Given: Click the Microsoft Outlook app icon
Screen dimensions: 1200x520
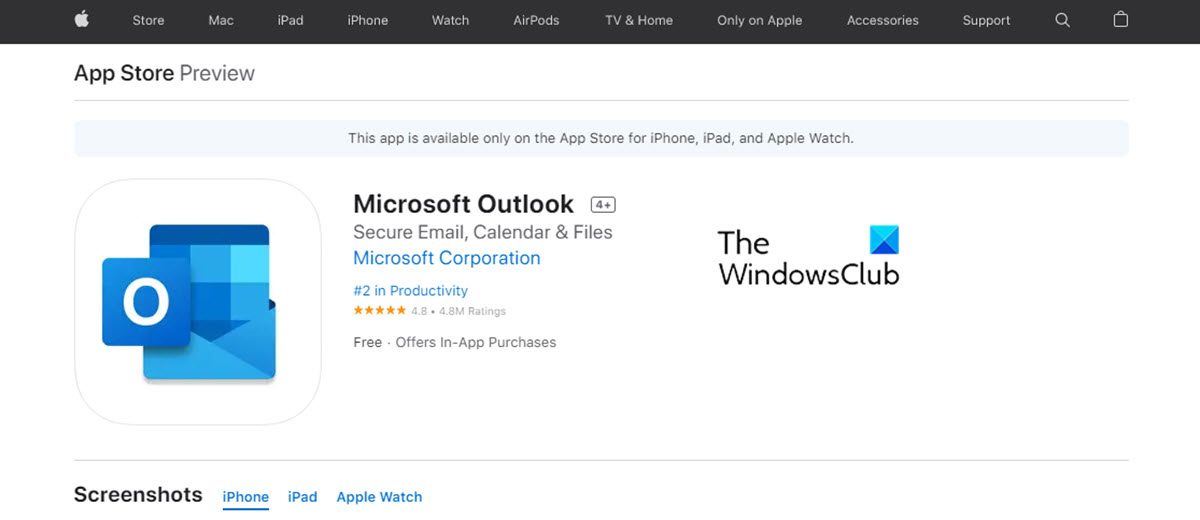Looking at the screenshot, I should 198,302.
